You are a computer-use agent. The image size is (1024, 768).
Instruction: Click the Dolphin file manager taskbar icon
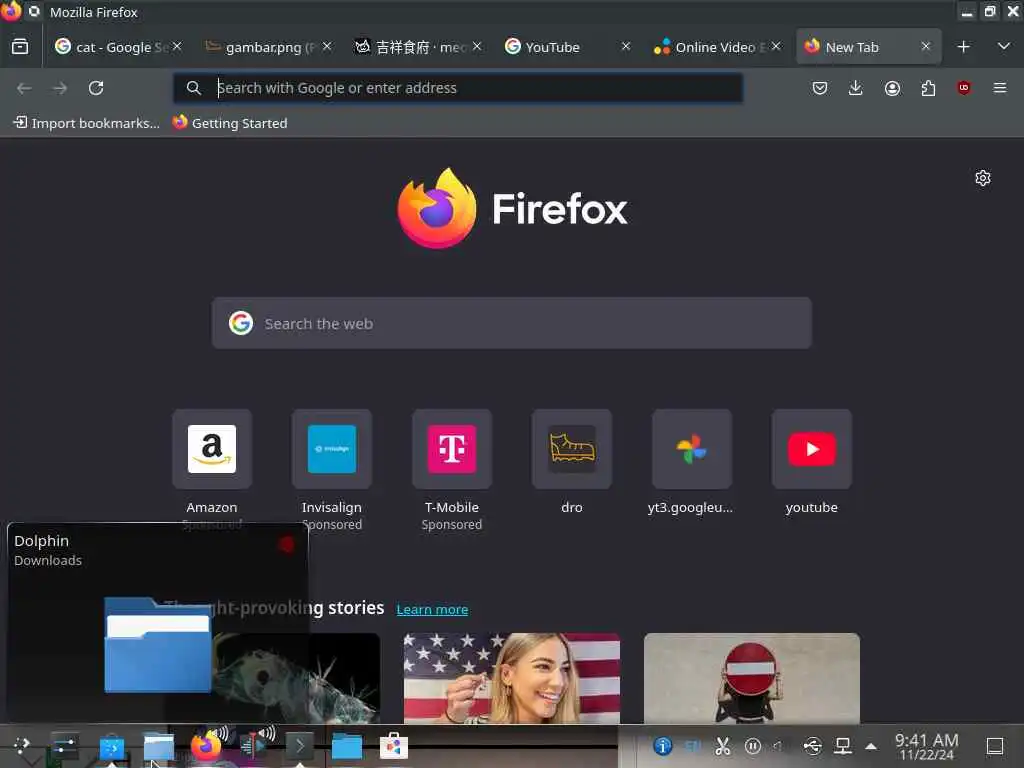pyautogui.click(x=159, y=746)
